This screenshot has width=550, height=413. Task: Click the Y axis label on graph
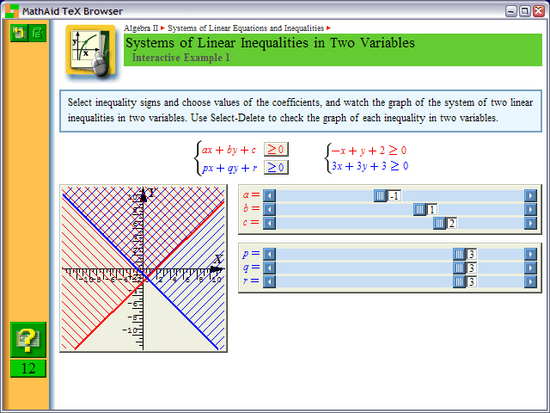coord(151,192)
